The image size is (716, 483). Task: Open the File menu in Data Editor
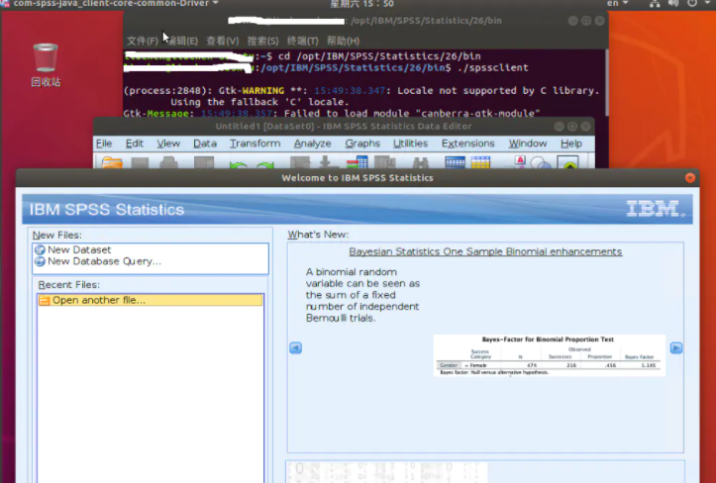click(104, 143)
